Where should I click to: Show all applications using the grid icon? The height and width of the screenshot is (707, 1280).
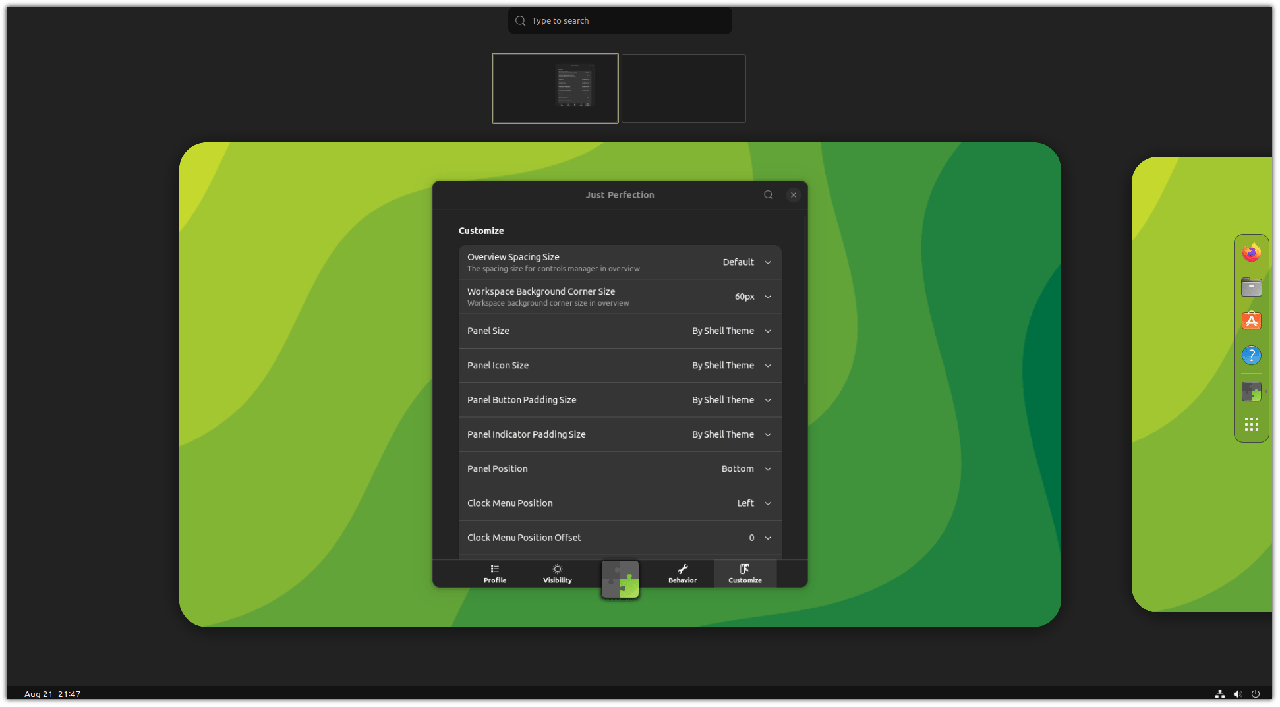pyautogui.click(x=1251, y=425)
